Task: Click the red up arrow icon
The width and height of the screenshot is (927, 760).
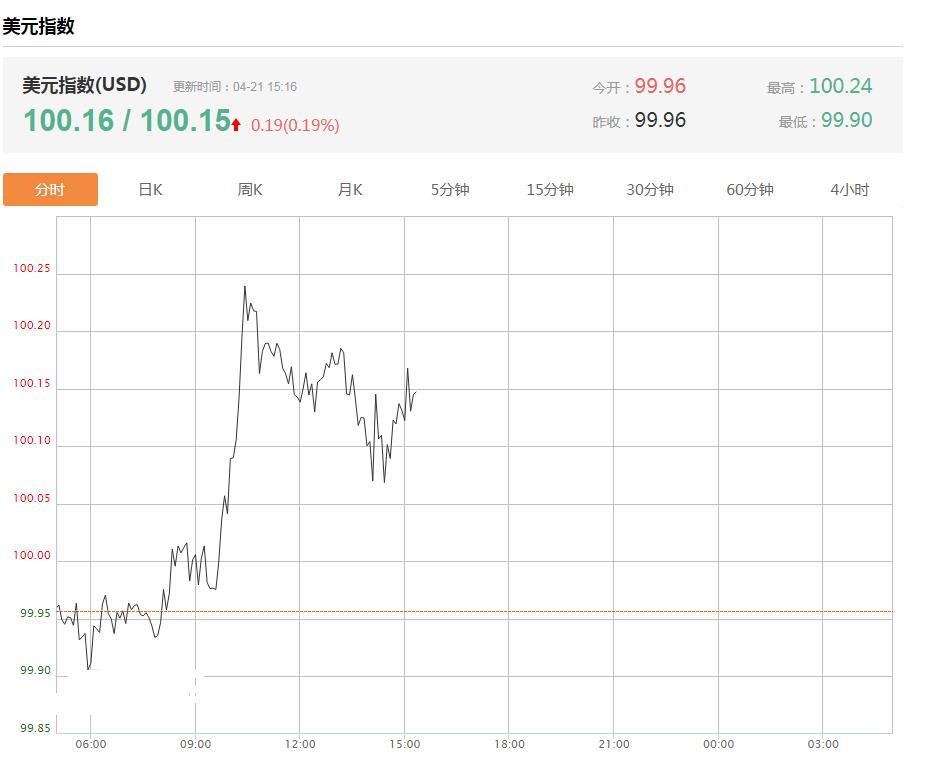Action: pos(236,125)
